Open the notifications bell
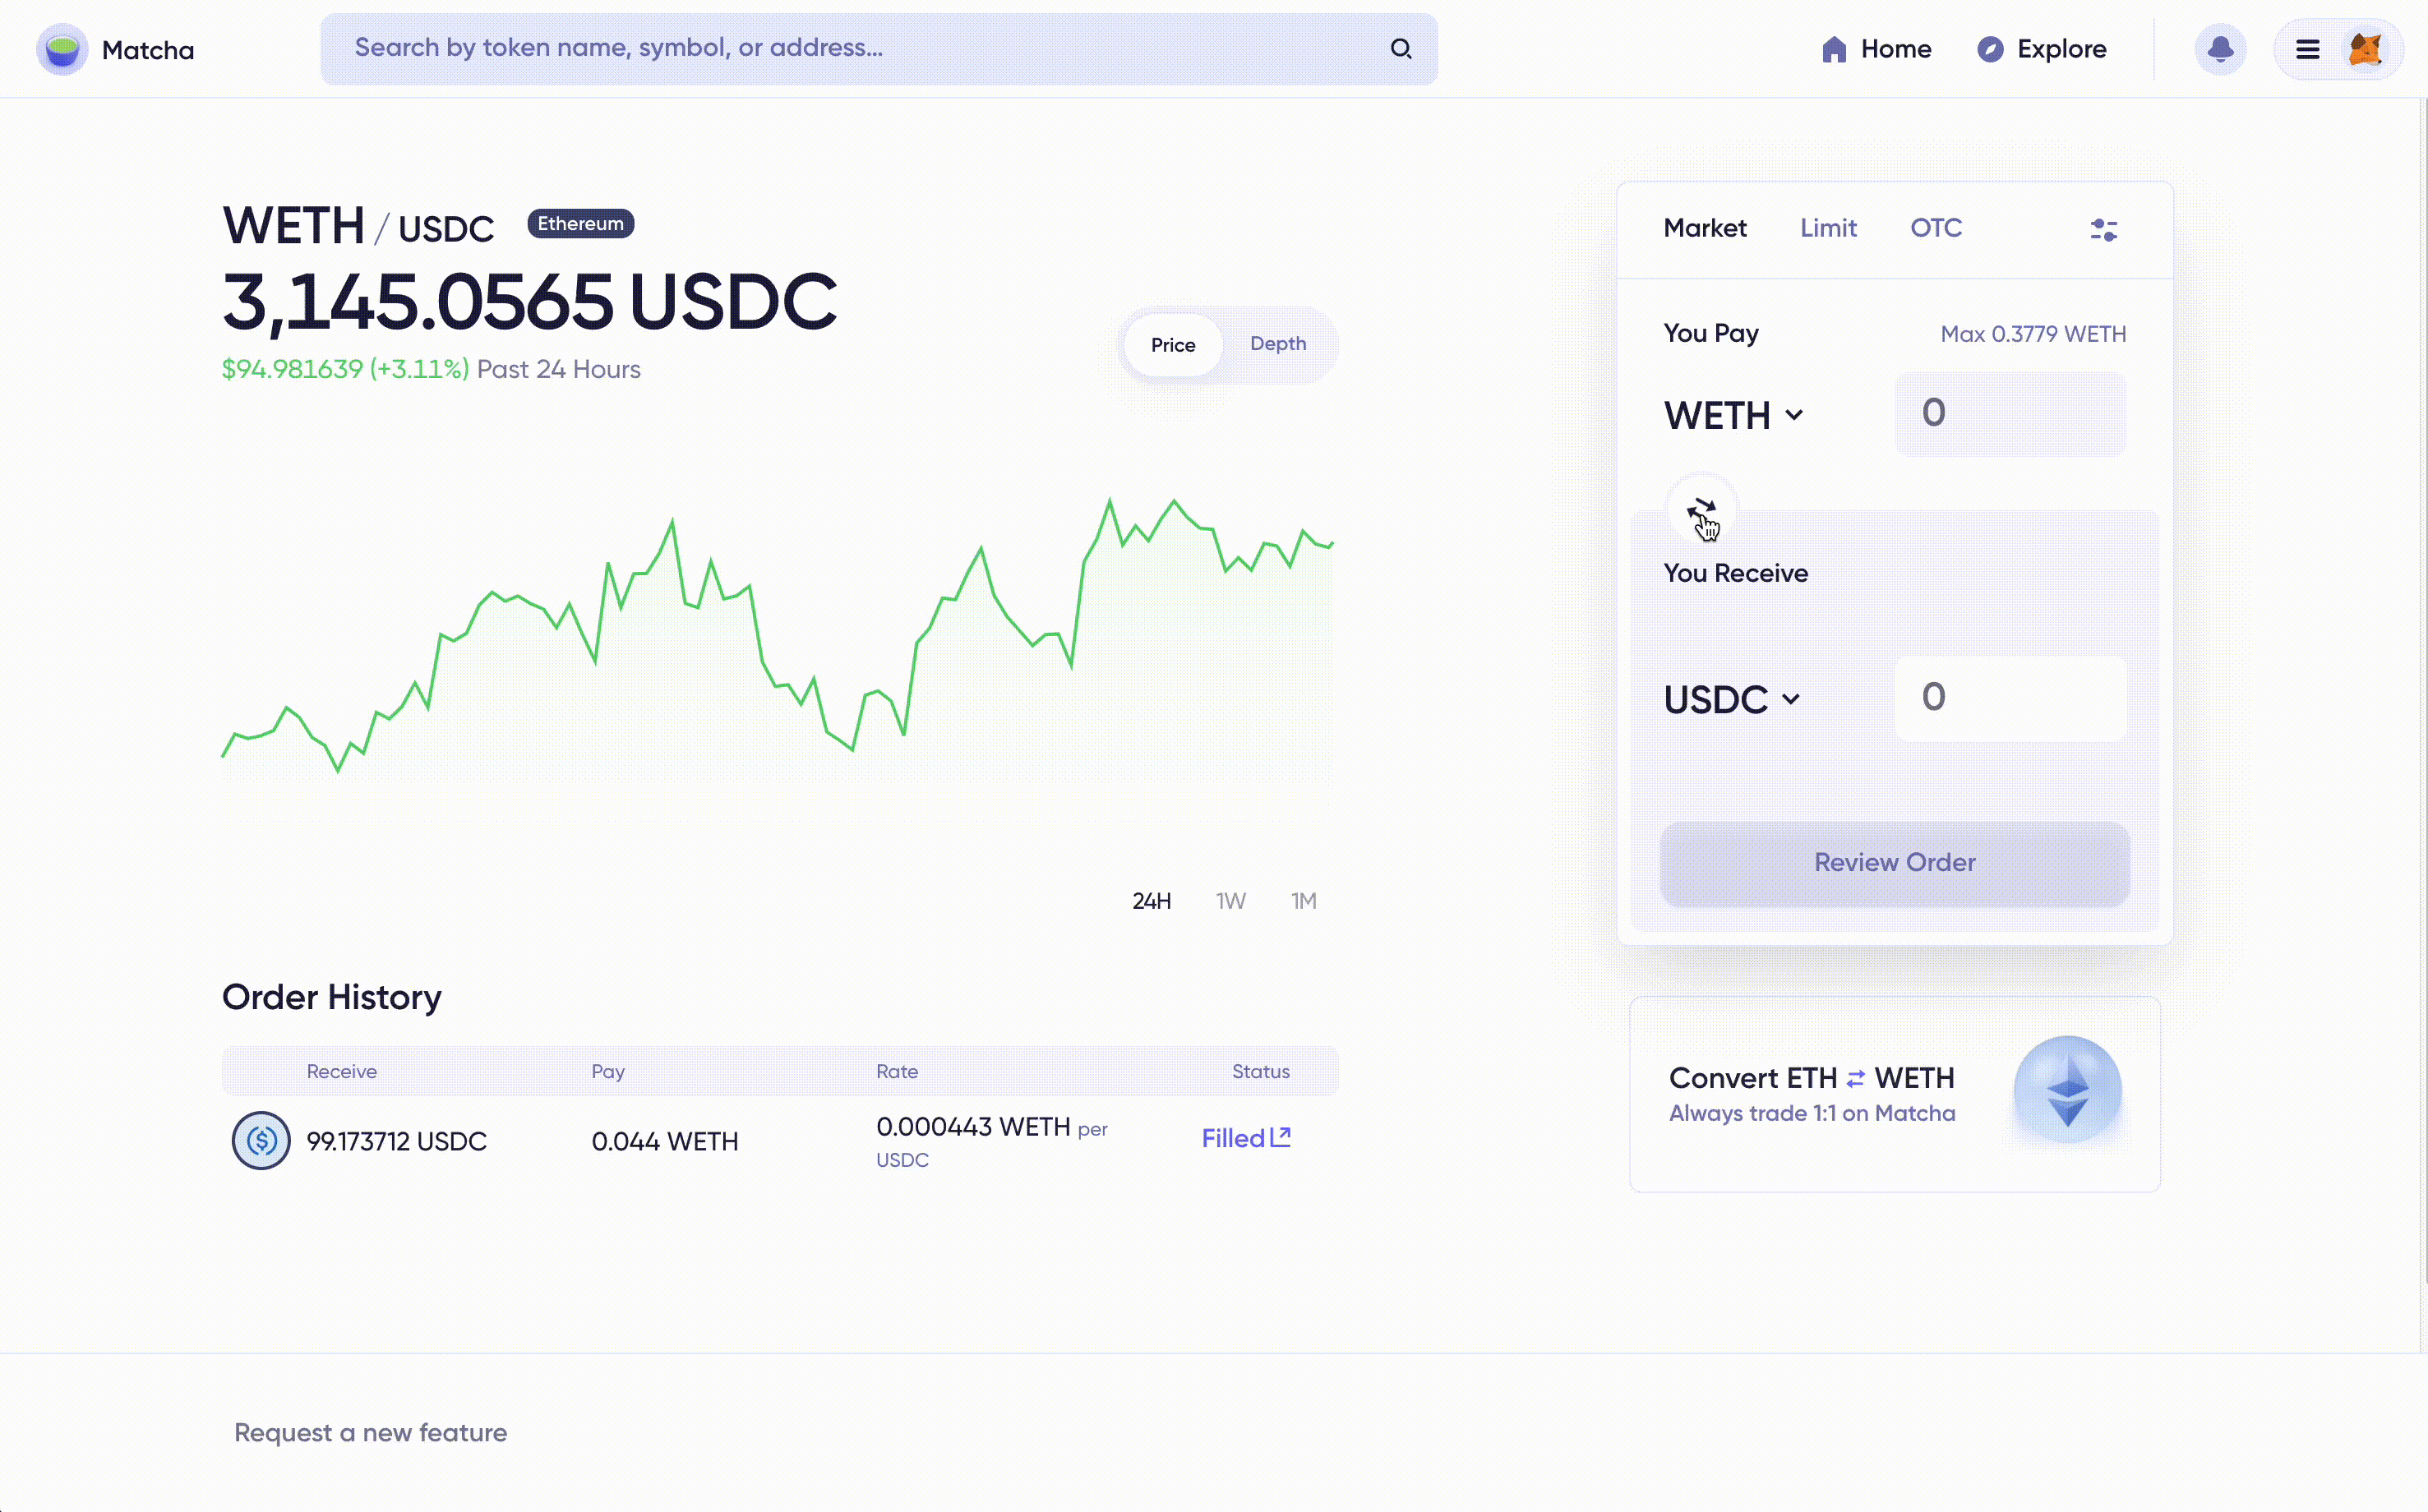Viewport: 2428px width, 1512px height. (2220, 49)
